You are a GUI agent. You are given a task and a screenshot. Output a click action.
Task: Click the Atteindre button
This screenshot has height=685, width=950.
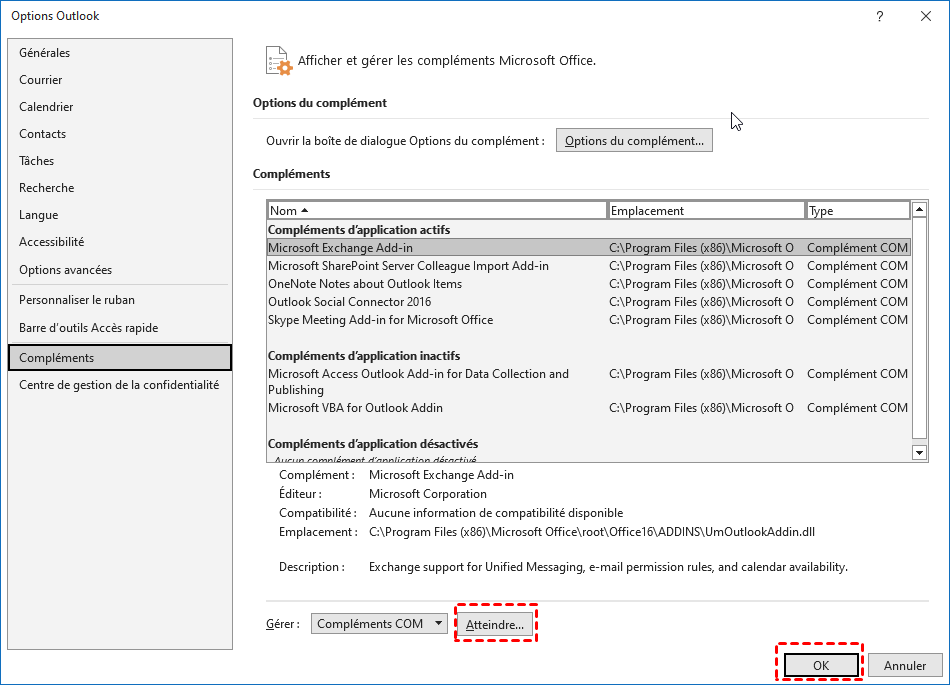click(x=495, y=624)
